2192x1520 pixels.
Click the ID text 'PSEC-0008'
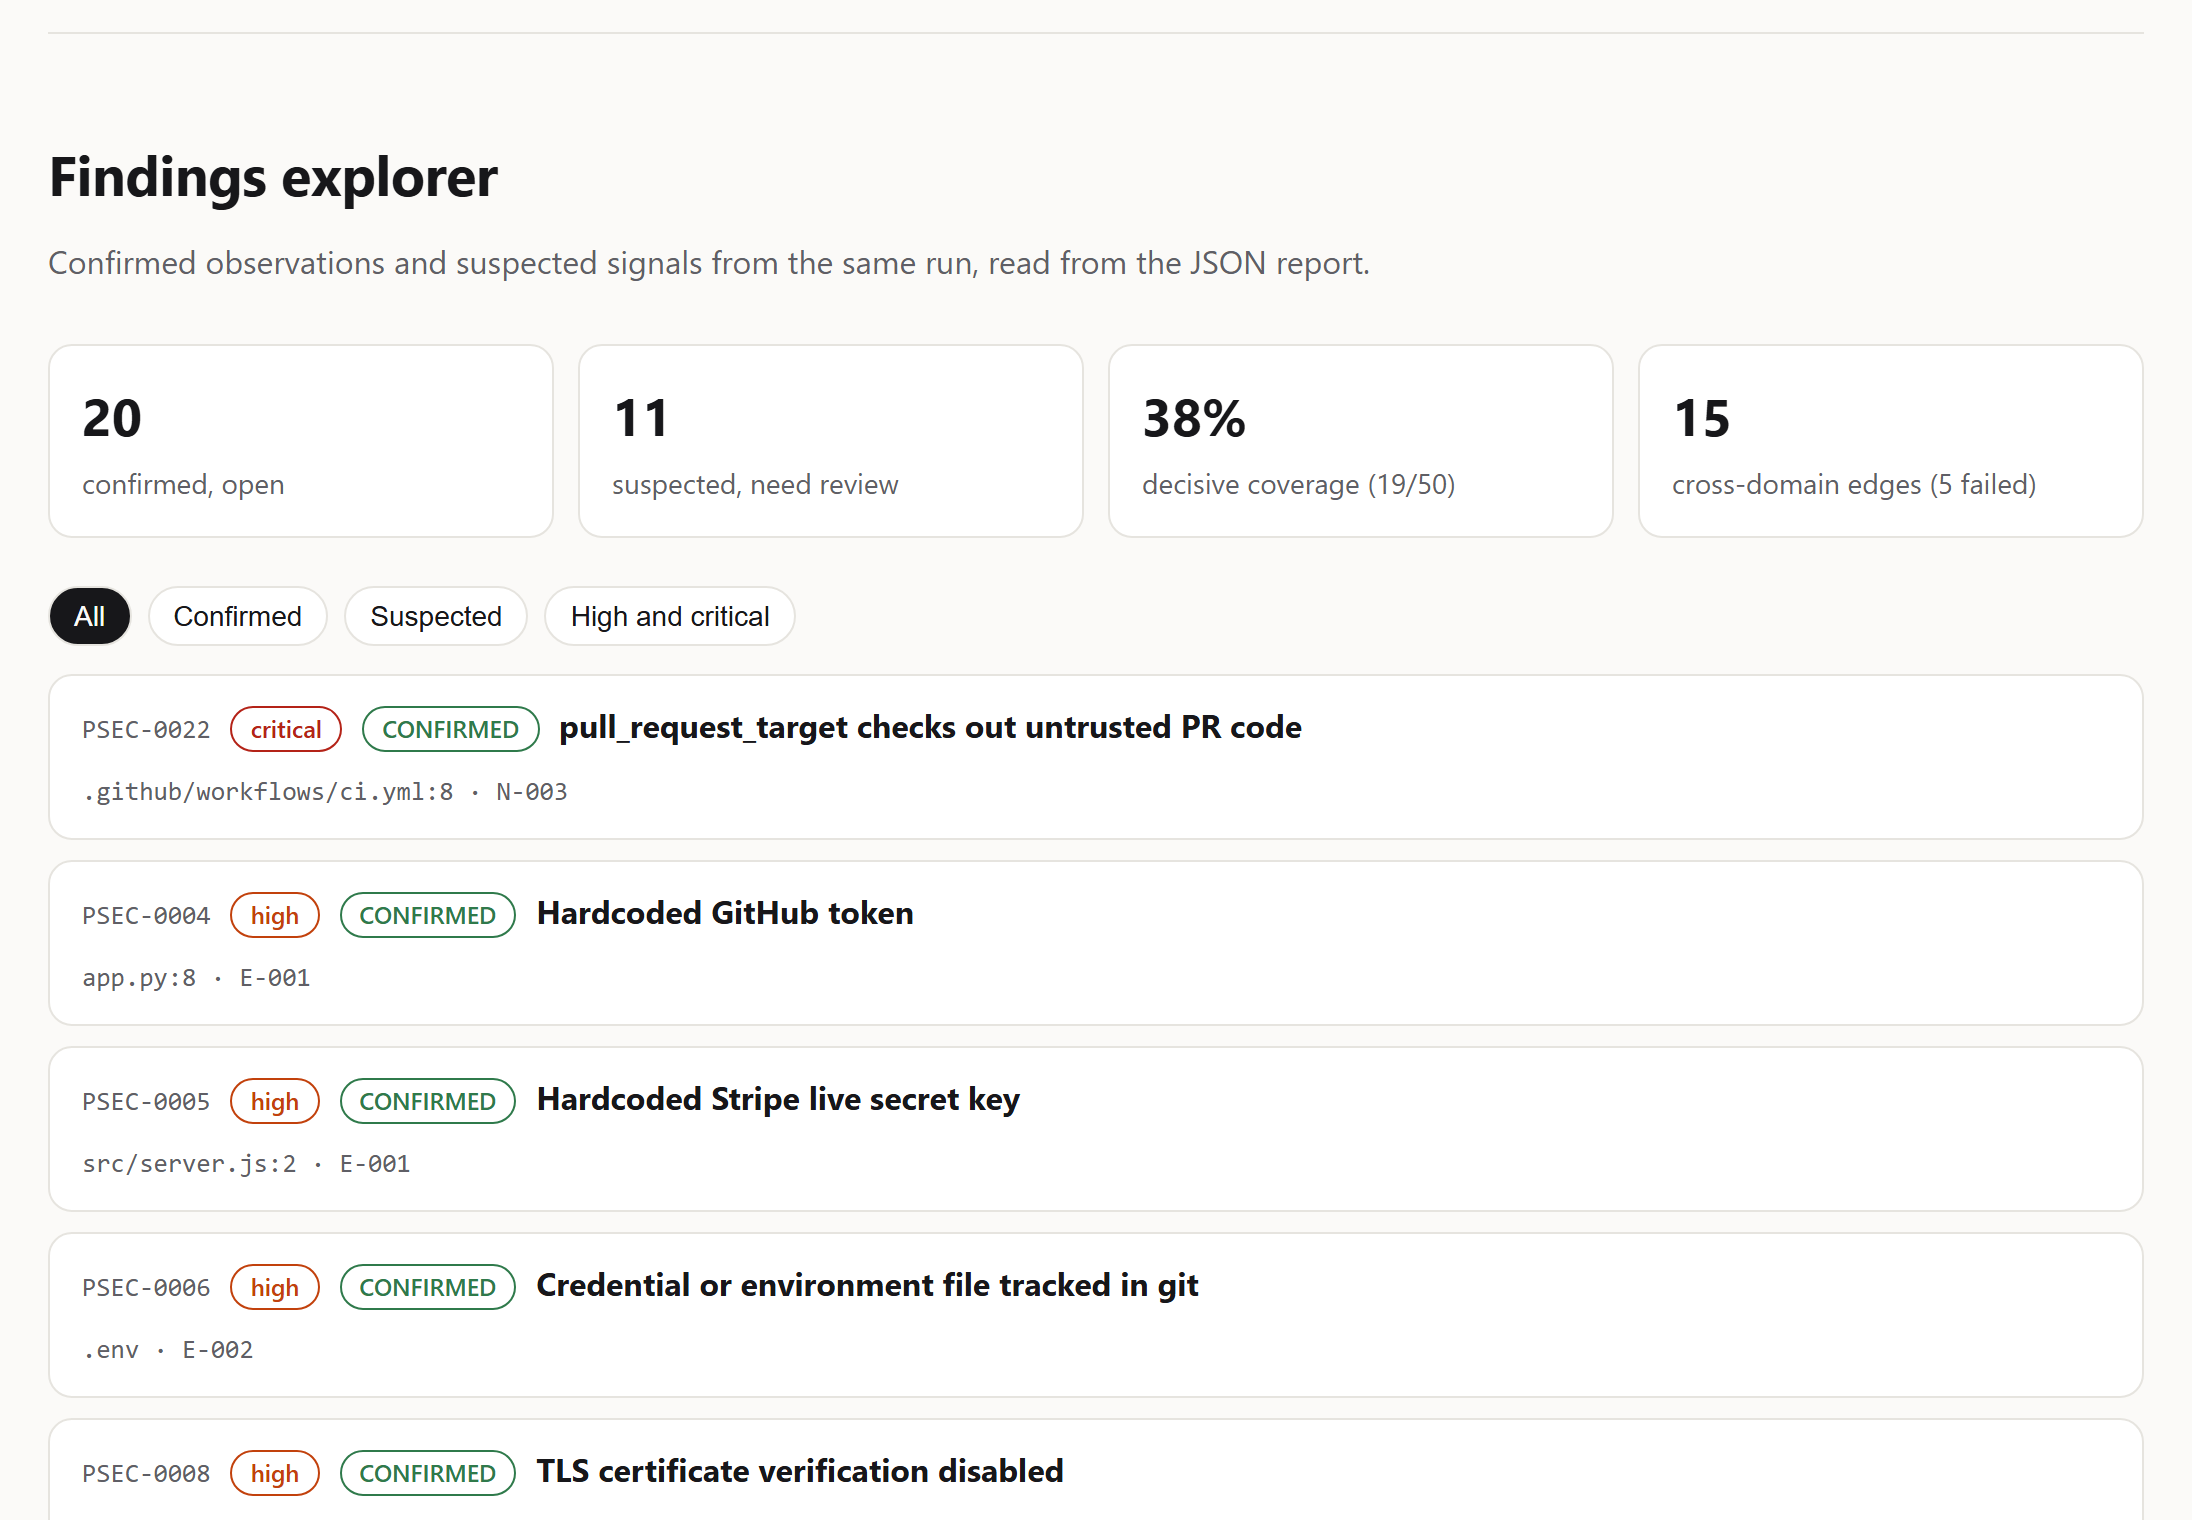coord(146,1474)
